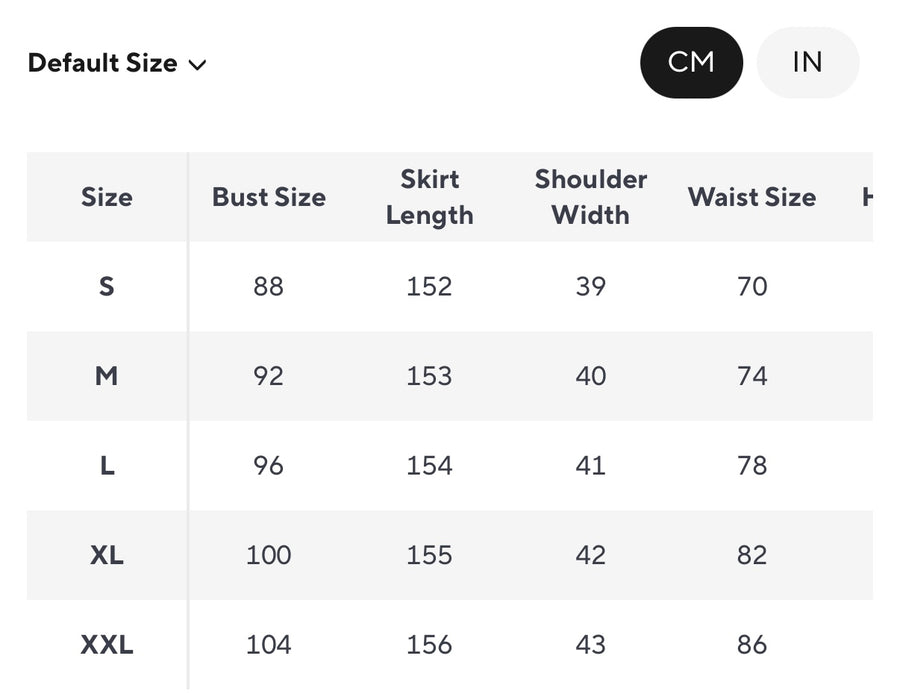
Task: Switch units to CM
Action: tap(691, 62)
